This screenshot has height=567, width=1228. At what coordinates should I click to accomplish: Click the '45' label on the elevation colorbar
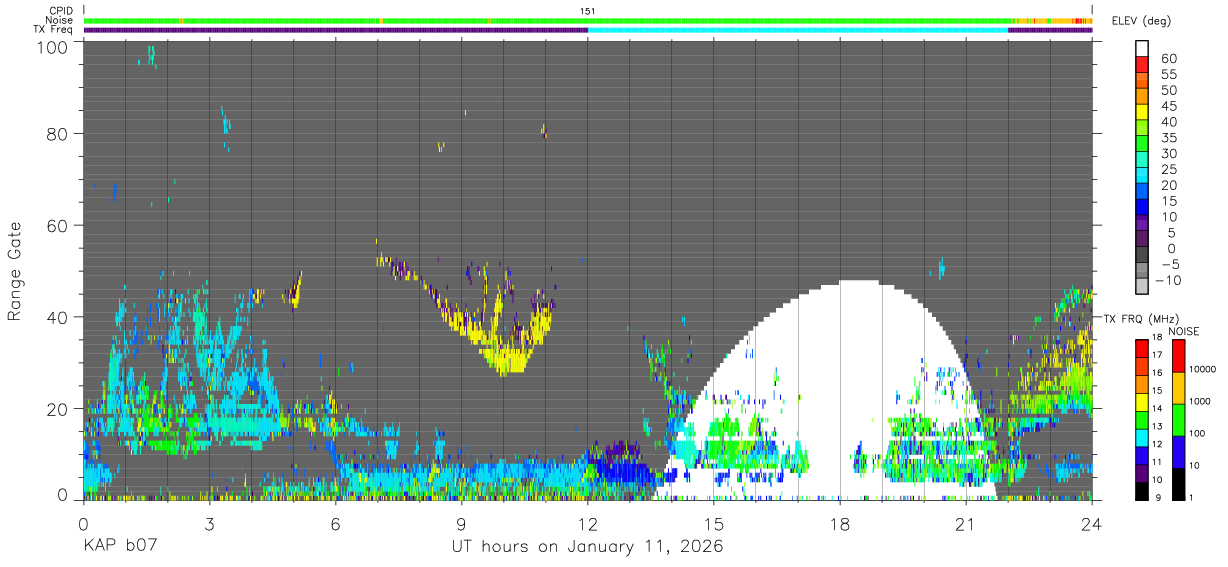point(1168,106)
